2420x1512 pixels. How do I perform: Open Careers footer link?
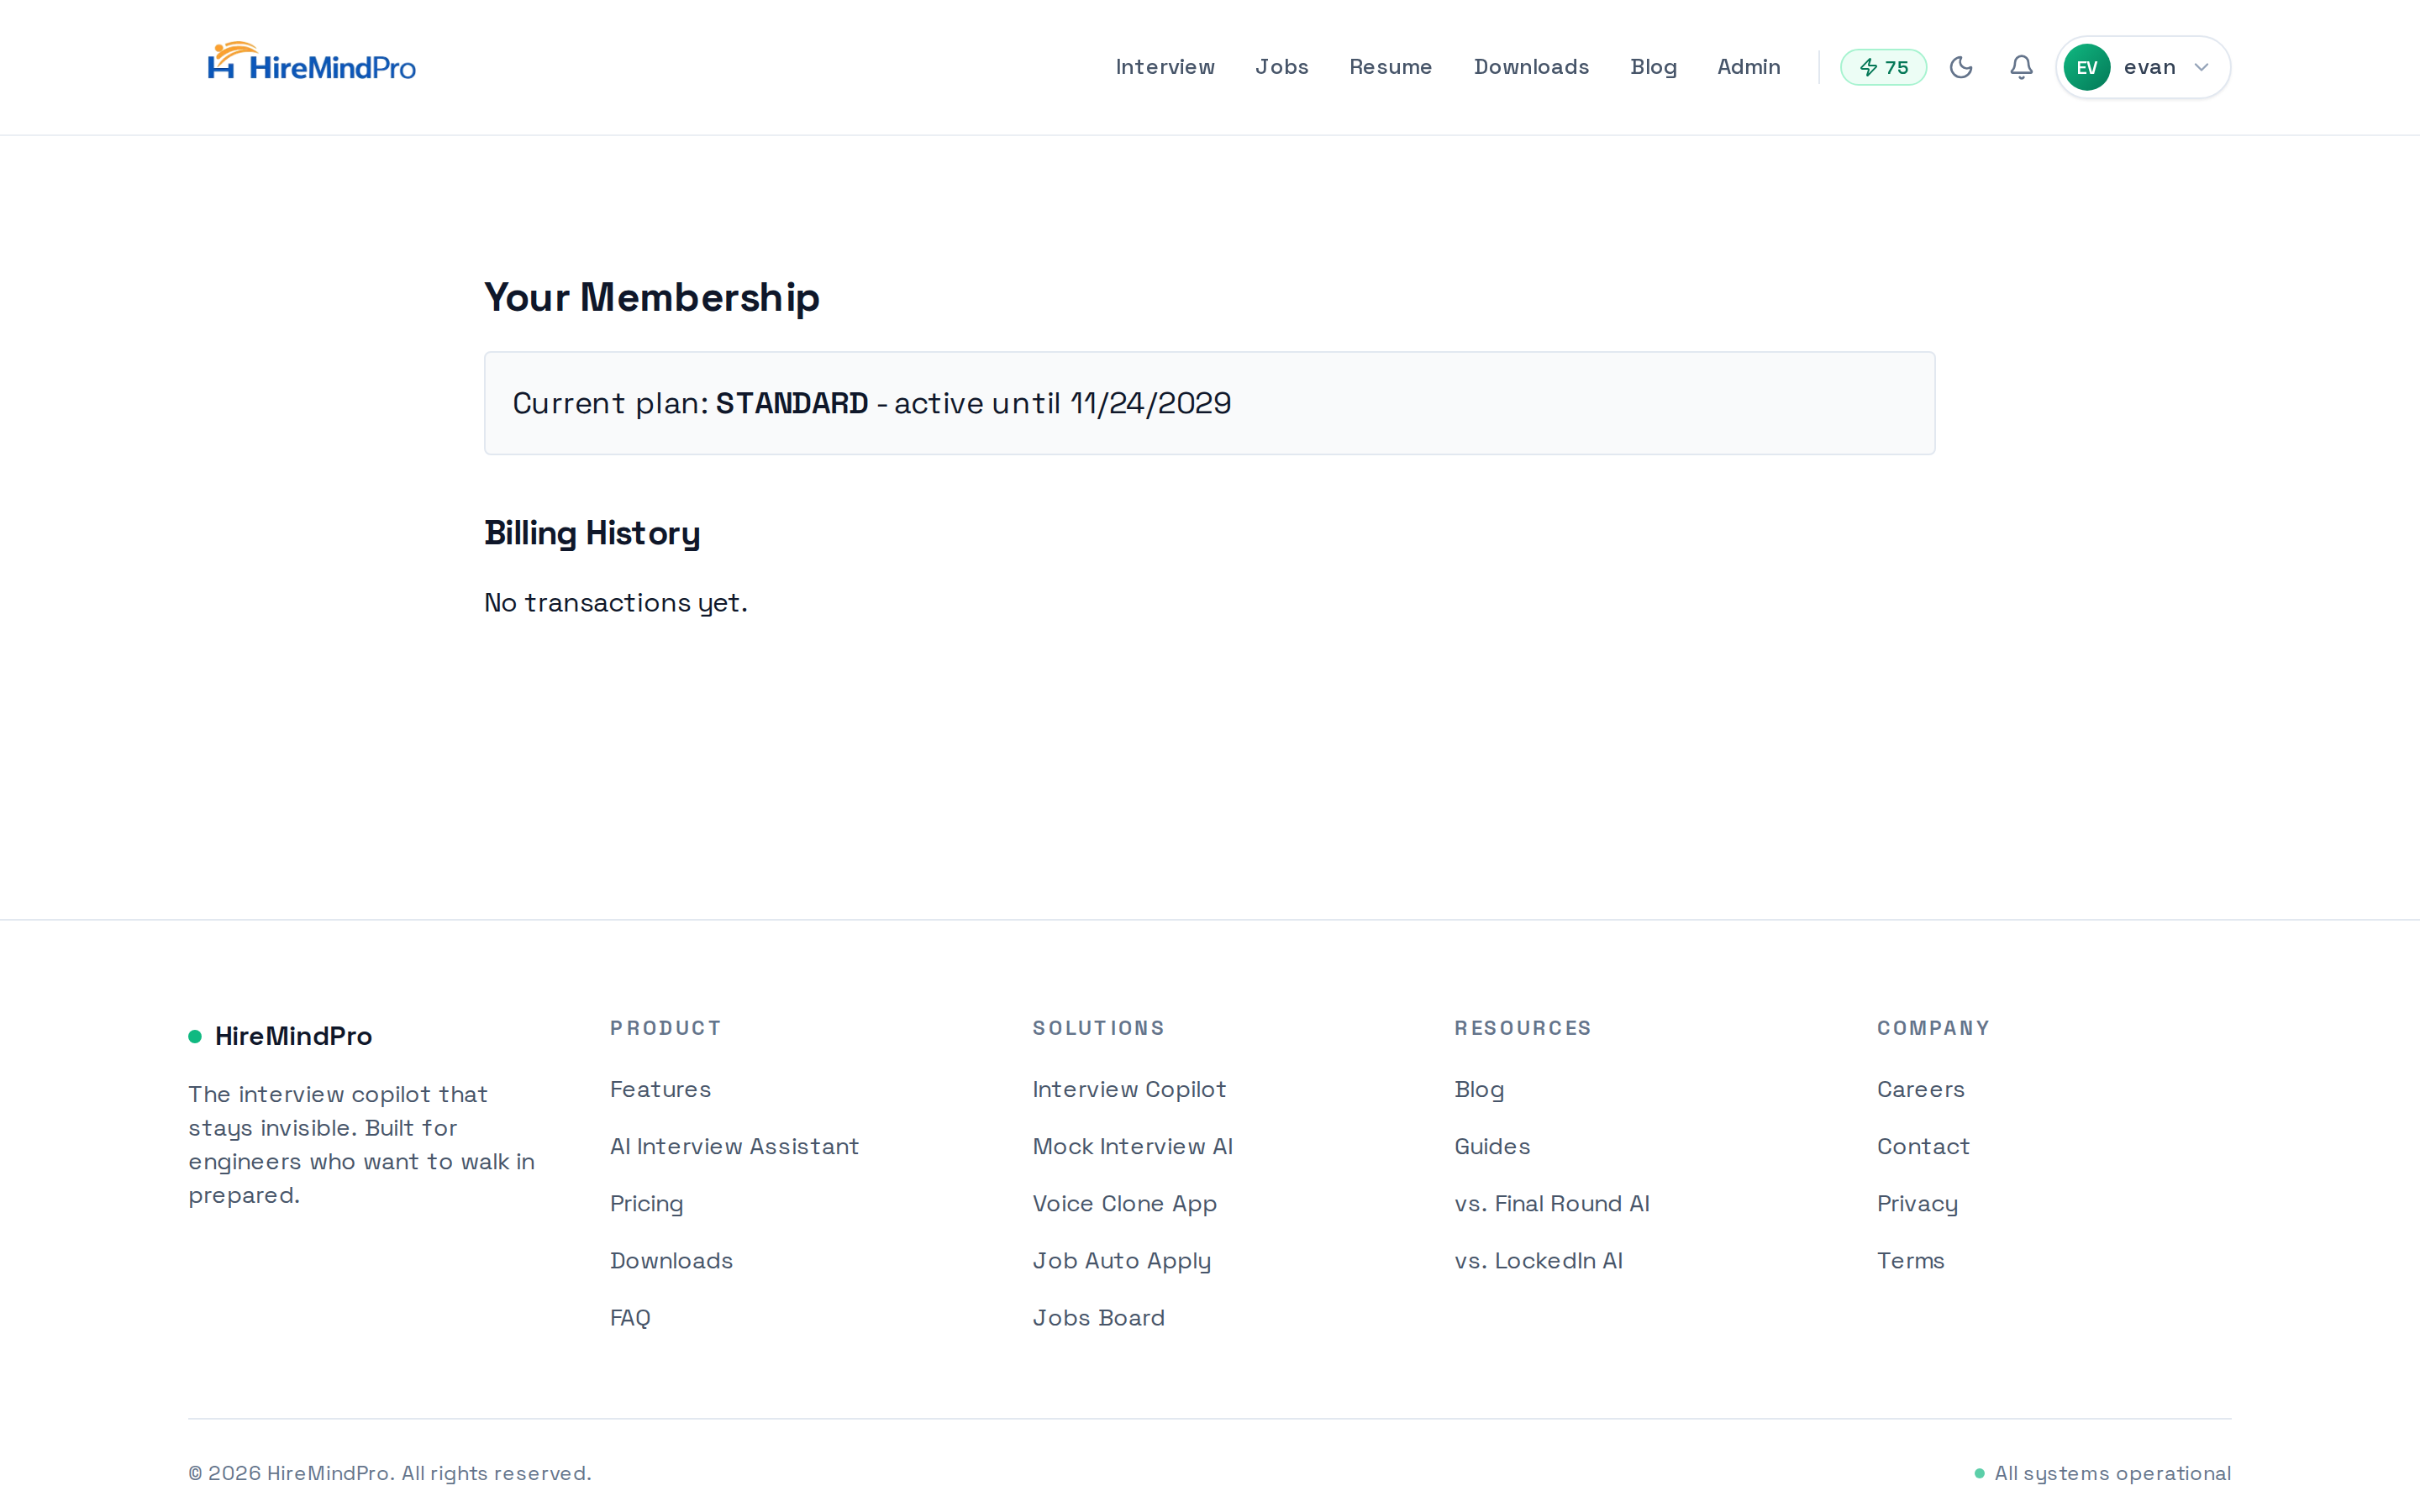pos(1920,1089)
